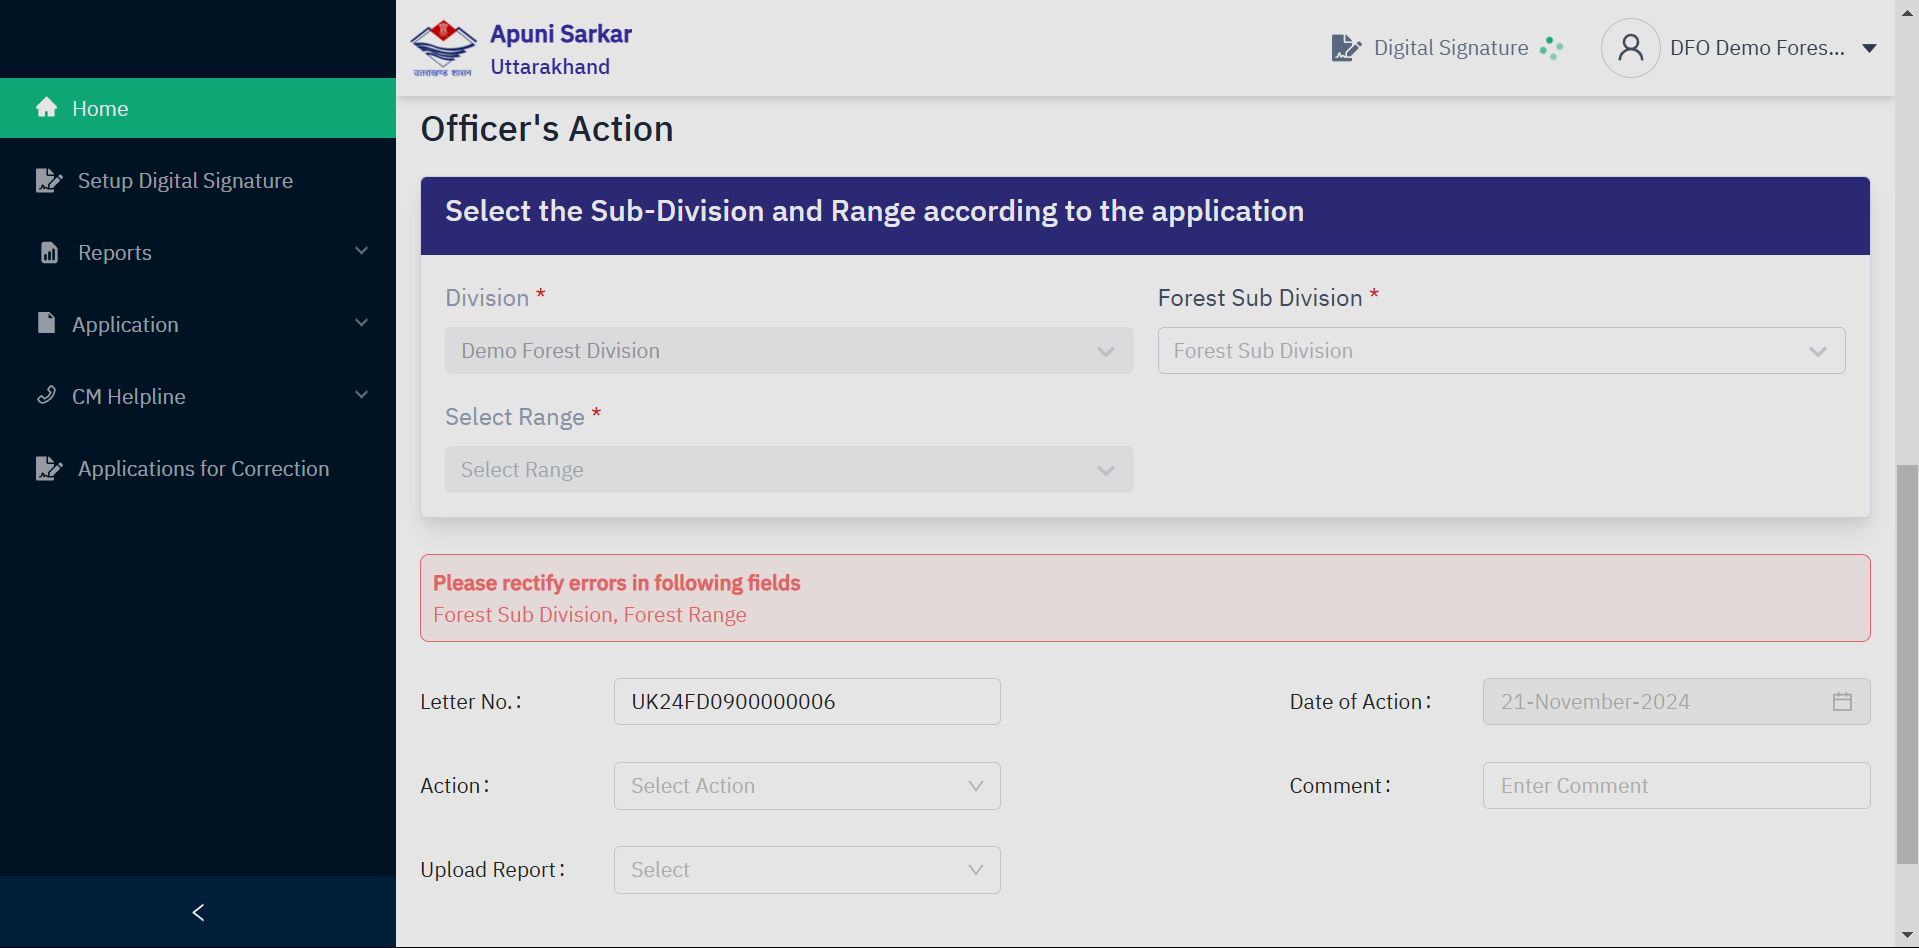Click the Enter Comment input field

point(1676,786)
